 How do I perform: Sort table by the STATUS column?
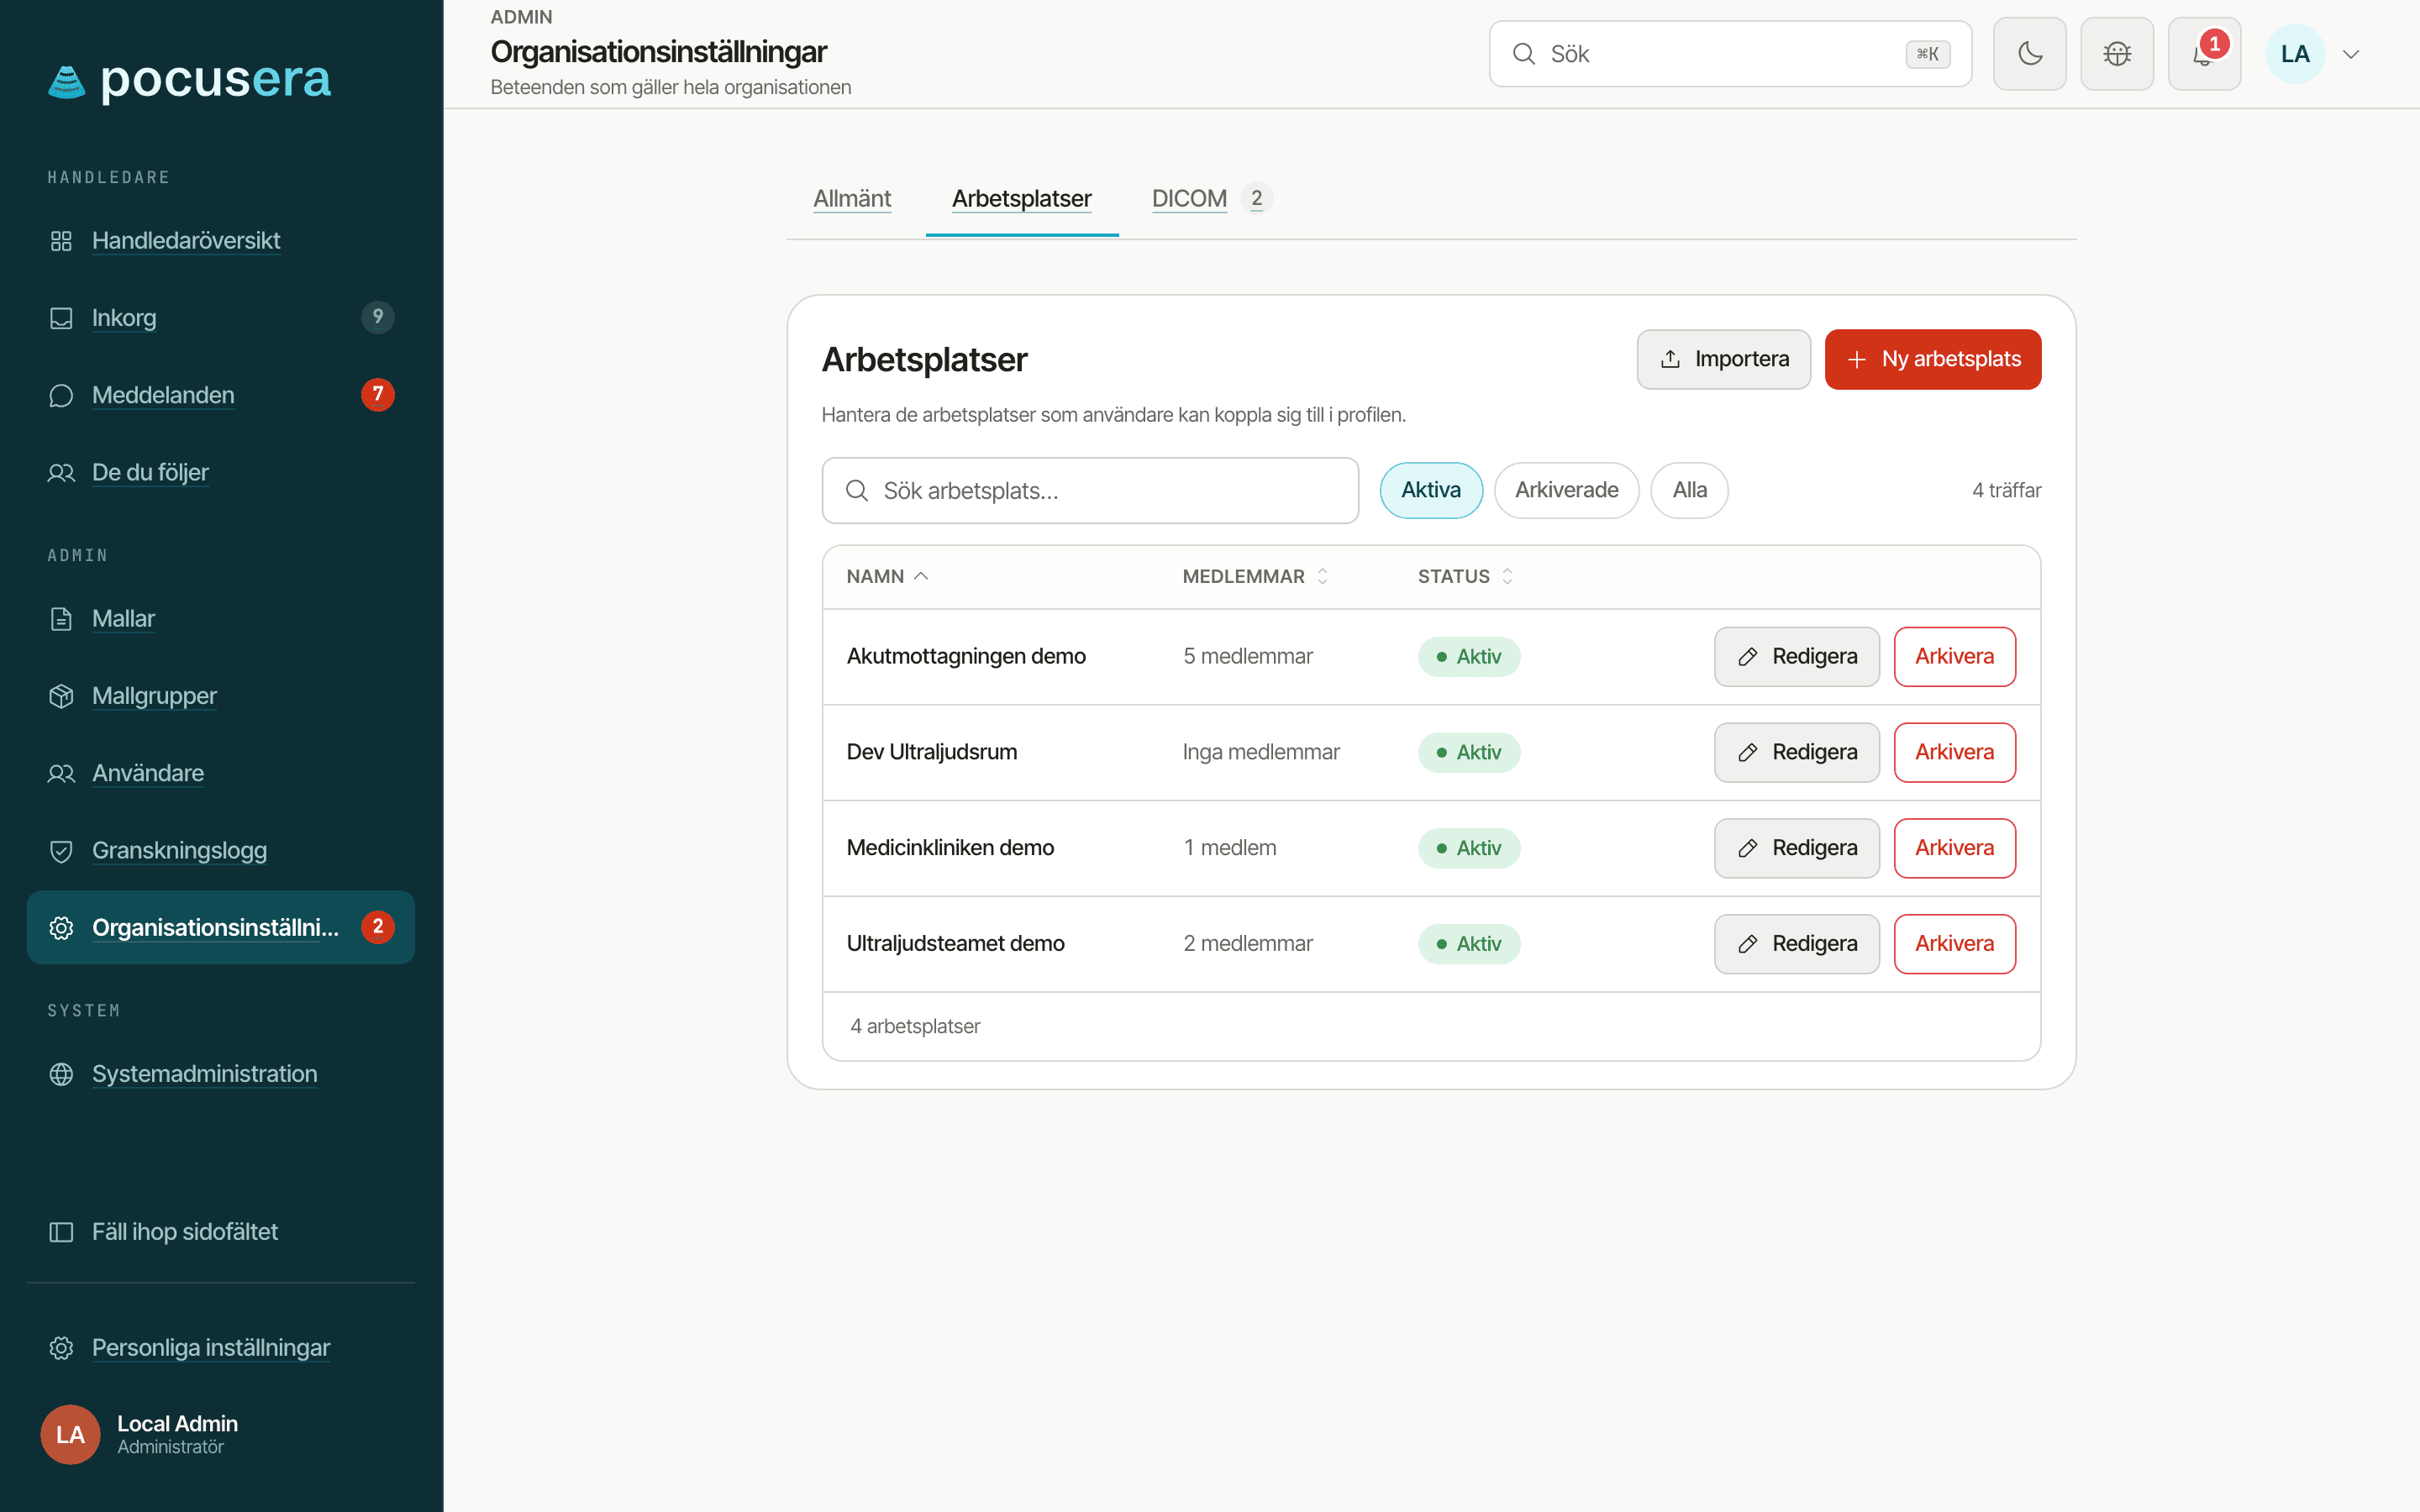1466,576
